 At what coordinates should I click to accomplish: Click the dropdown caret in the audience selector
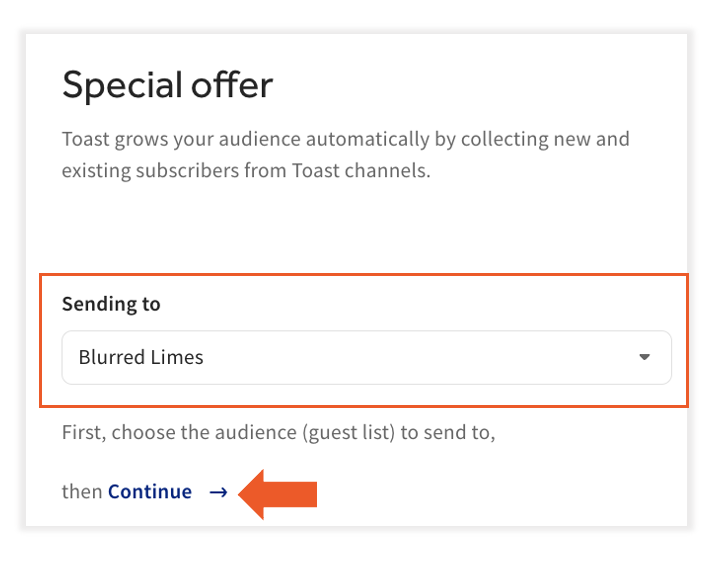[644, 357]
